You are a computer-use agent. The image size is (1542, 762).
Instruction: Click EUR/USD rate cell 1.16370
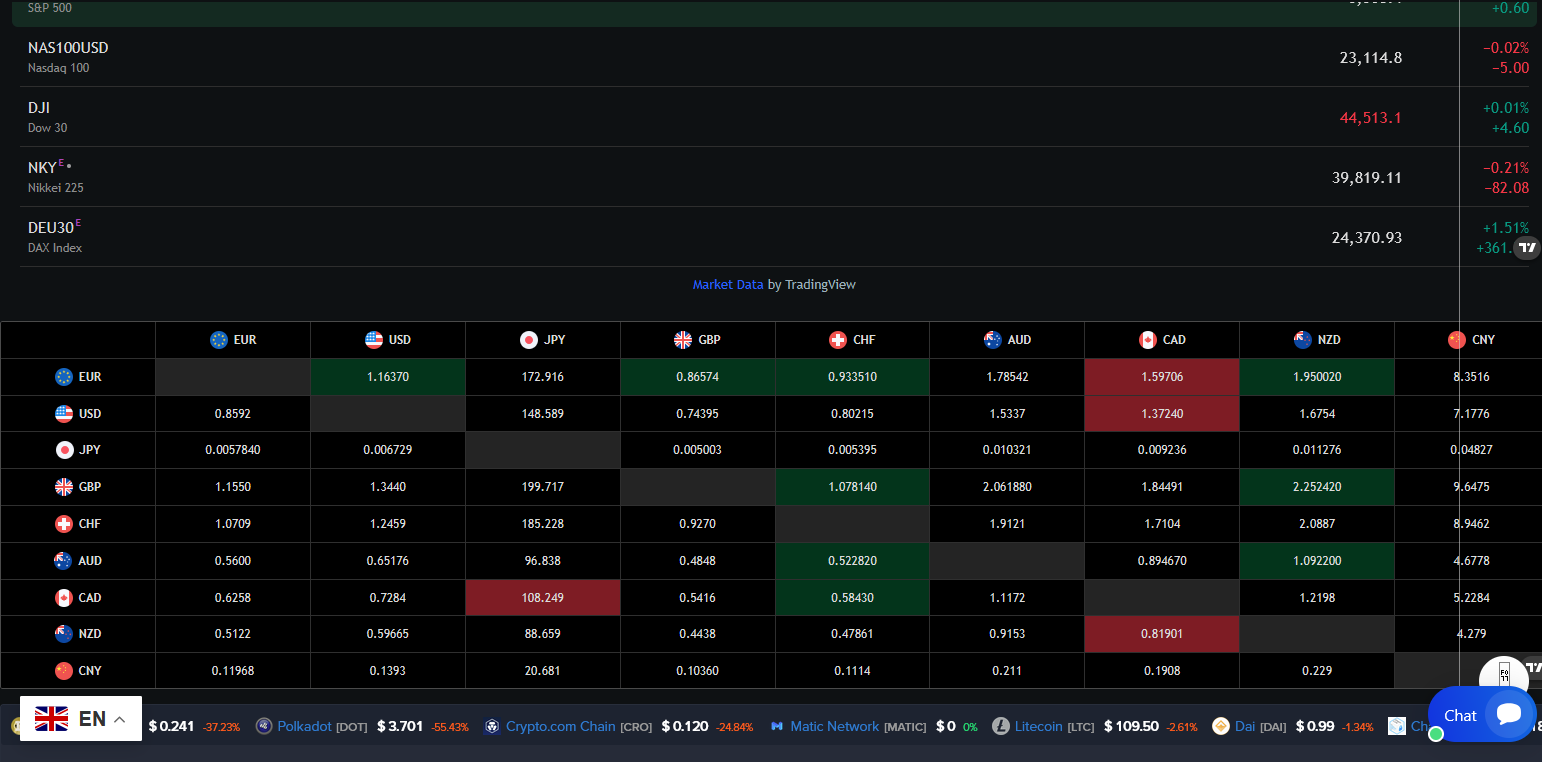coord(388,377)
